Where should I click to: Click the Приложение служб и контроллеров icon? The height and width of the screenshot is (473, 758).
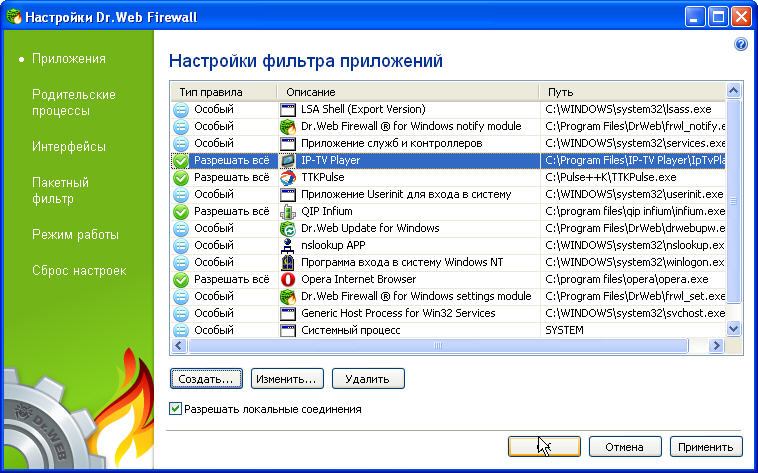pyautogui.click(x=288, y=143)
